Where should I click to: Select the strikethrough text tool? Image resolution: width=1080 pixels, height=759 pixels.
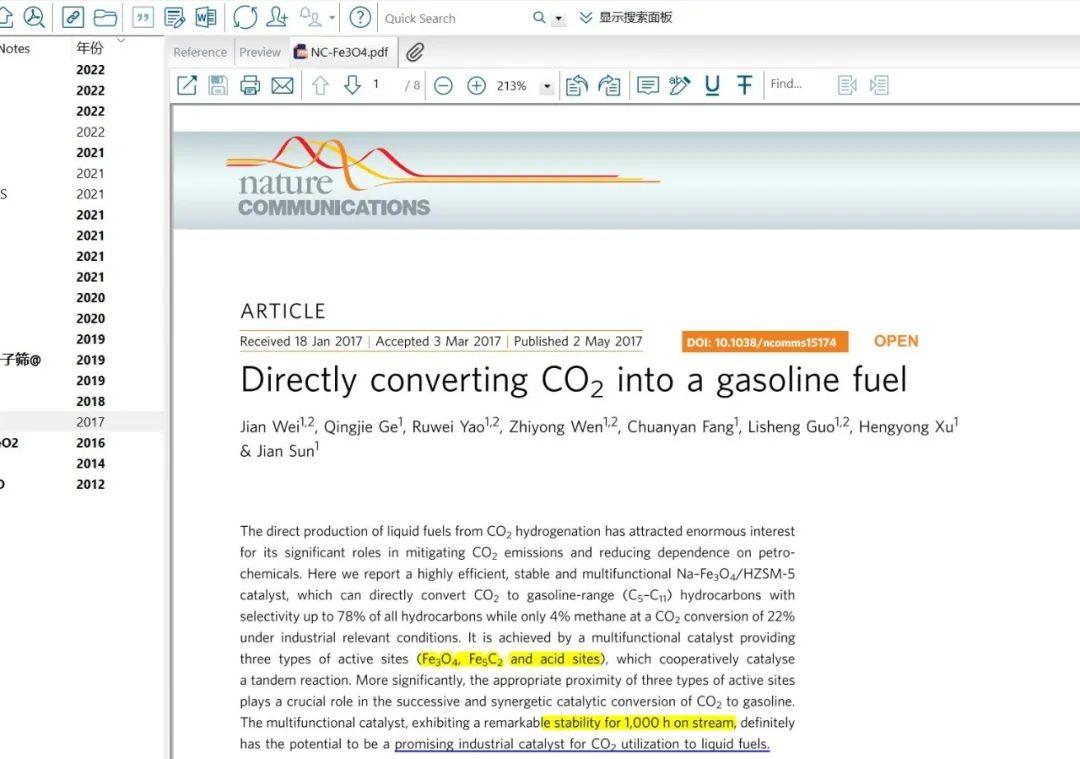coord(744,85)
